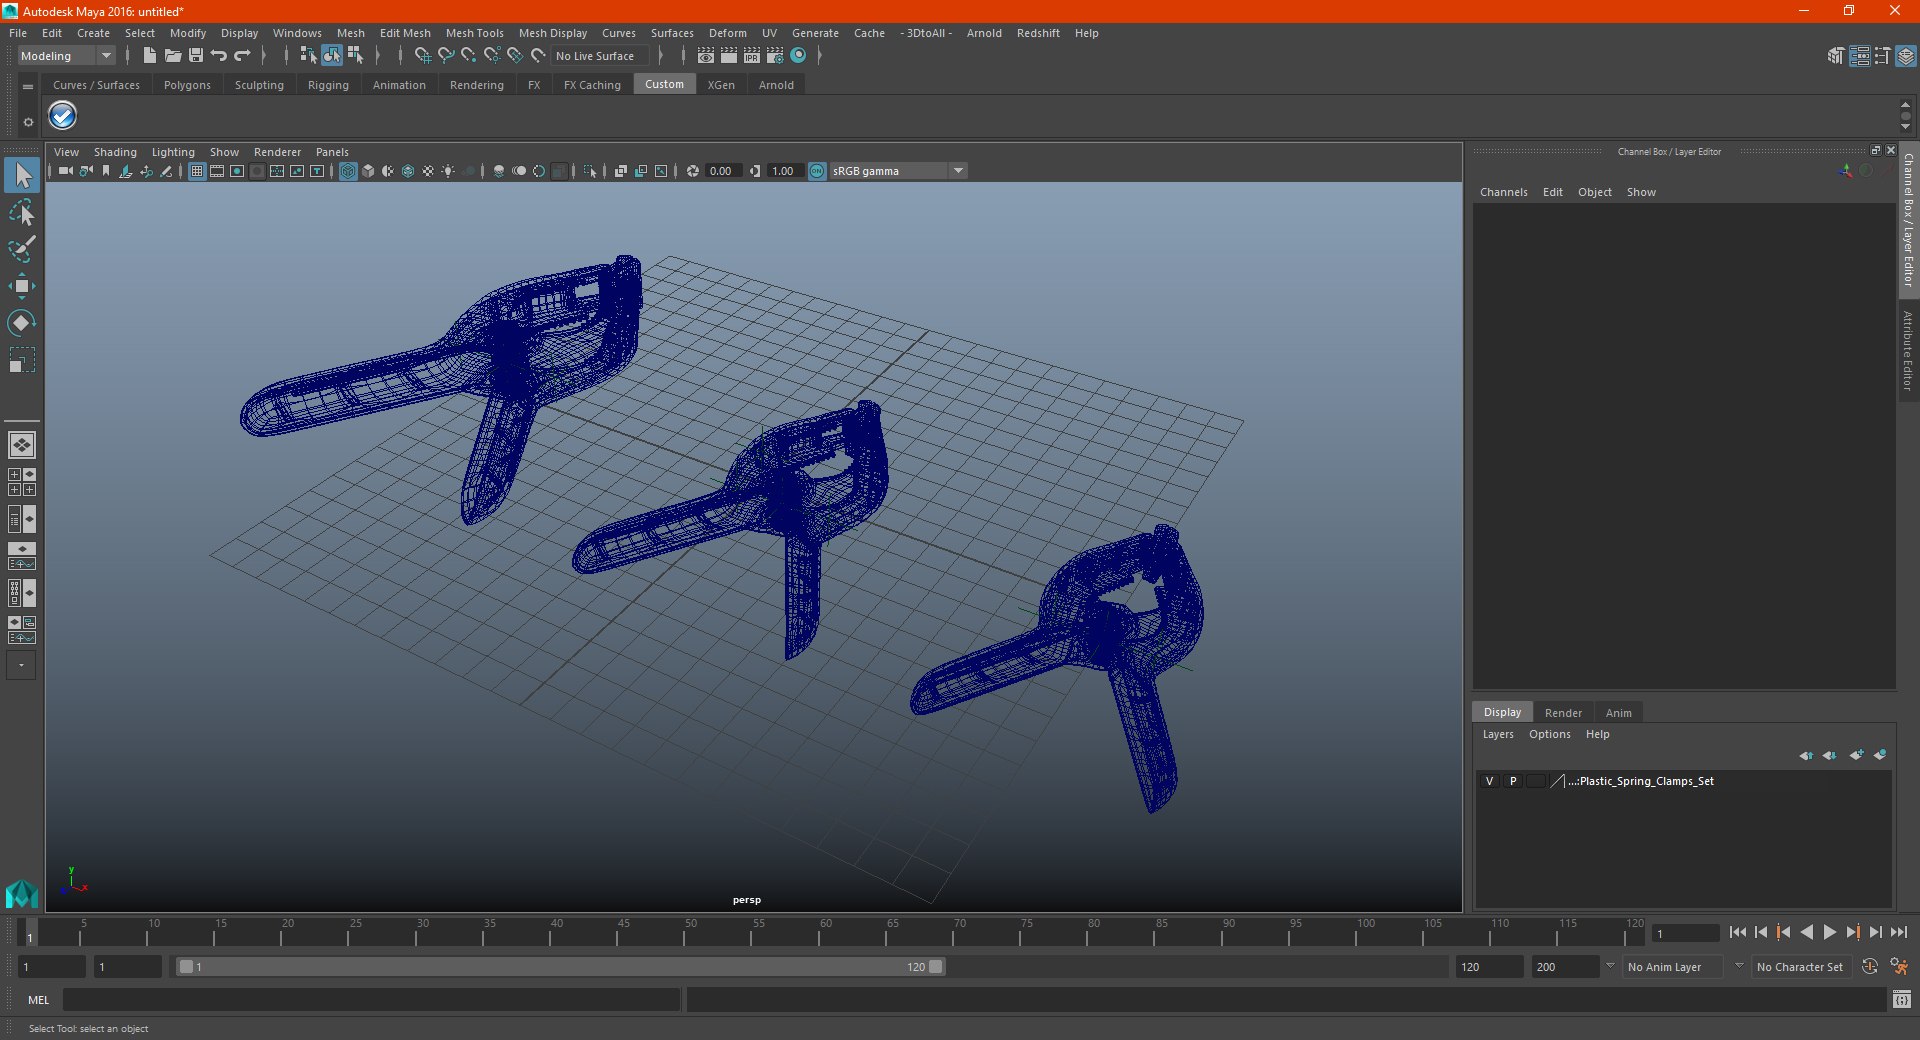
Task: Switch to the Render layer tab
Action: (1562, 713)
